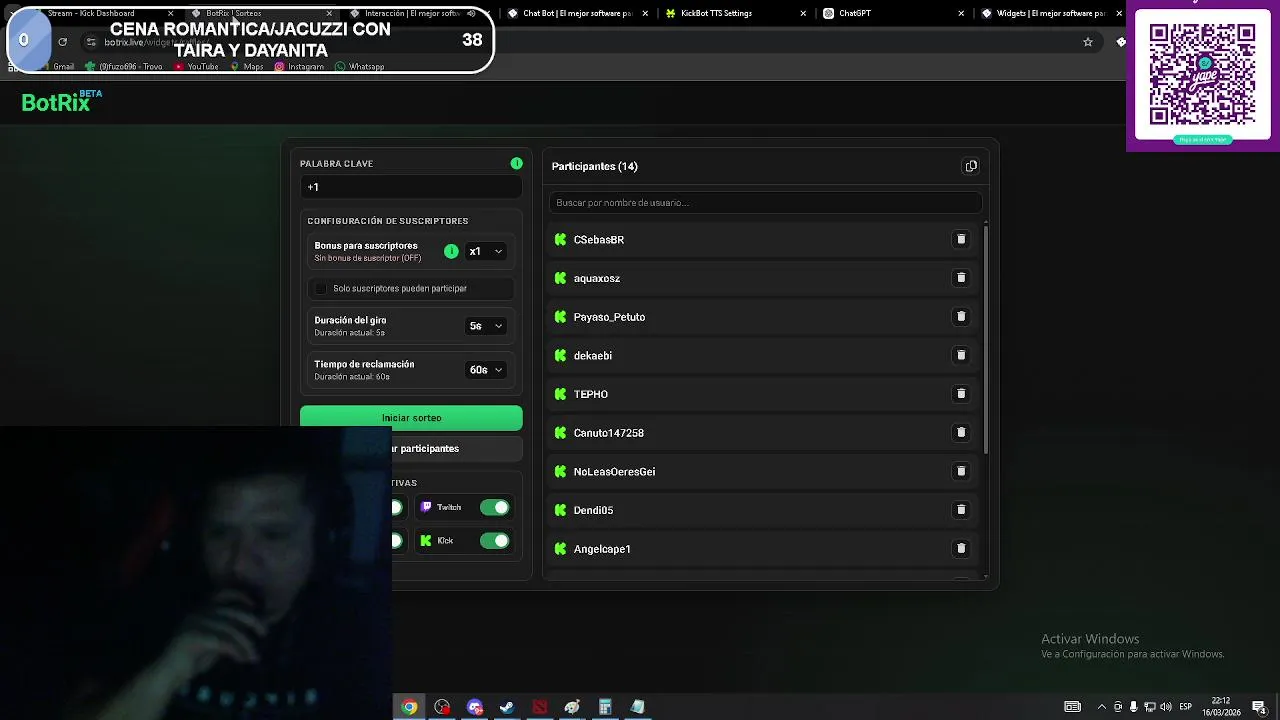Open Tiempo de reclamación 60s dropdown
Screen dimensions: 1280x720
click(486, 370)
